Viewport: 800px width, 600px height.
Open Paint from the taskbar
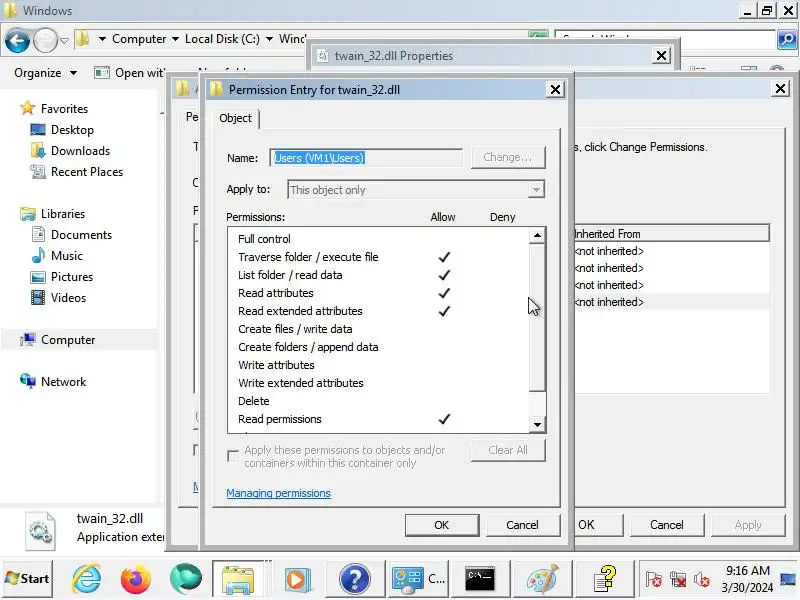coord(542,579)
